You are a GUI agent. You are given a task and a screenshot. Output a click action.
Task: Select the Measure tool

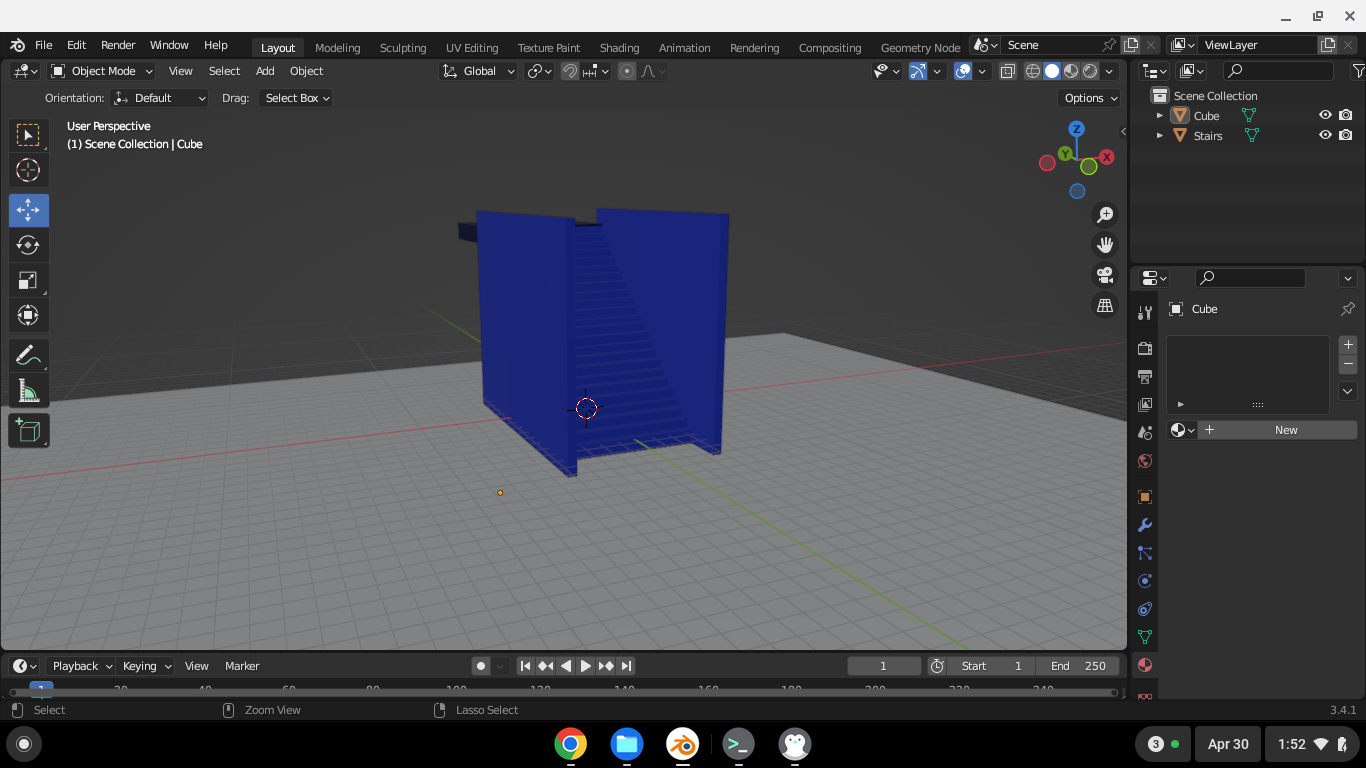[28, 391]
